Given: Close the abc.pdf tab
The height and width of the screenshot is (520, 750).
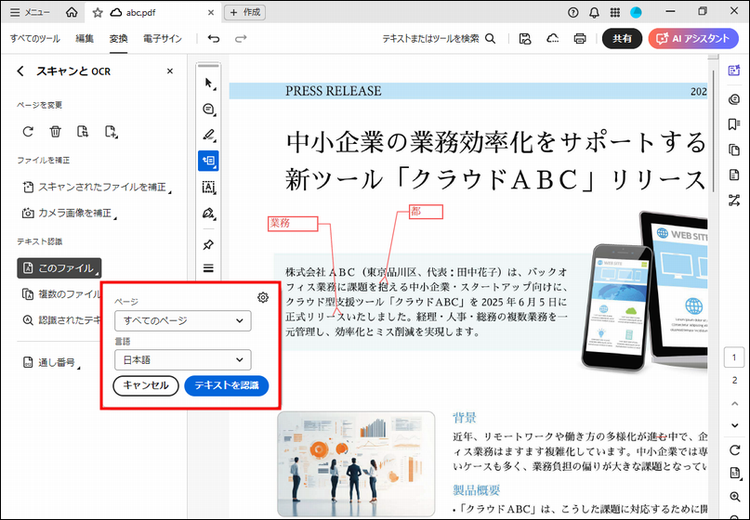Looking at the screenshot, I should coord(211,13).
